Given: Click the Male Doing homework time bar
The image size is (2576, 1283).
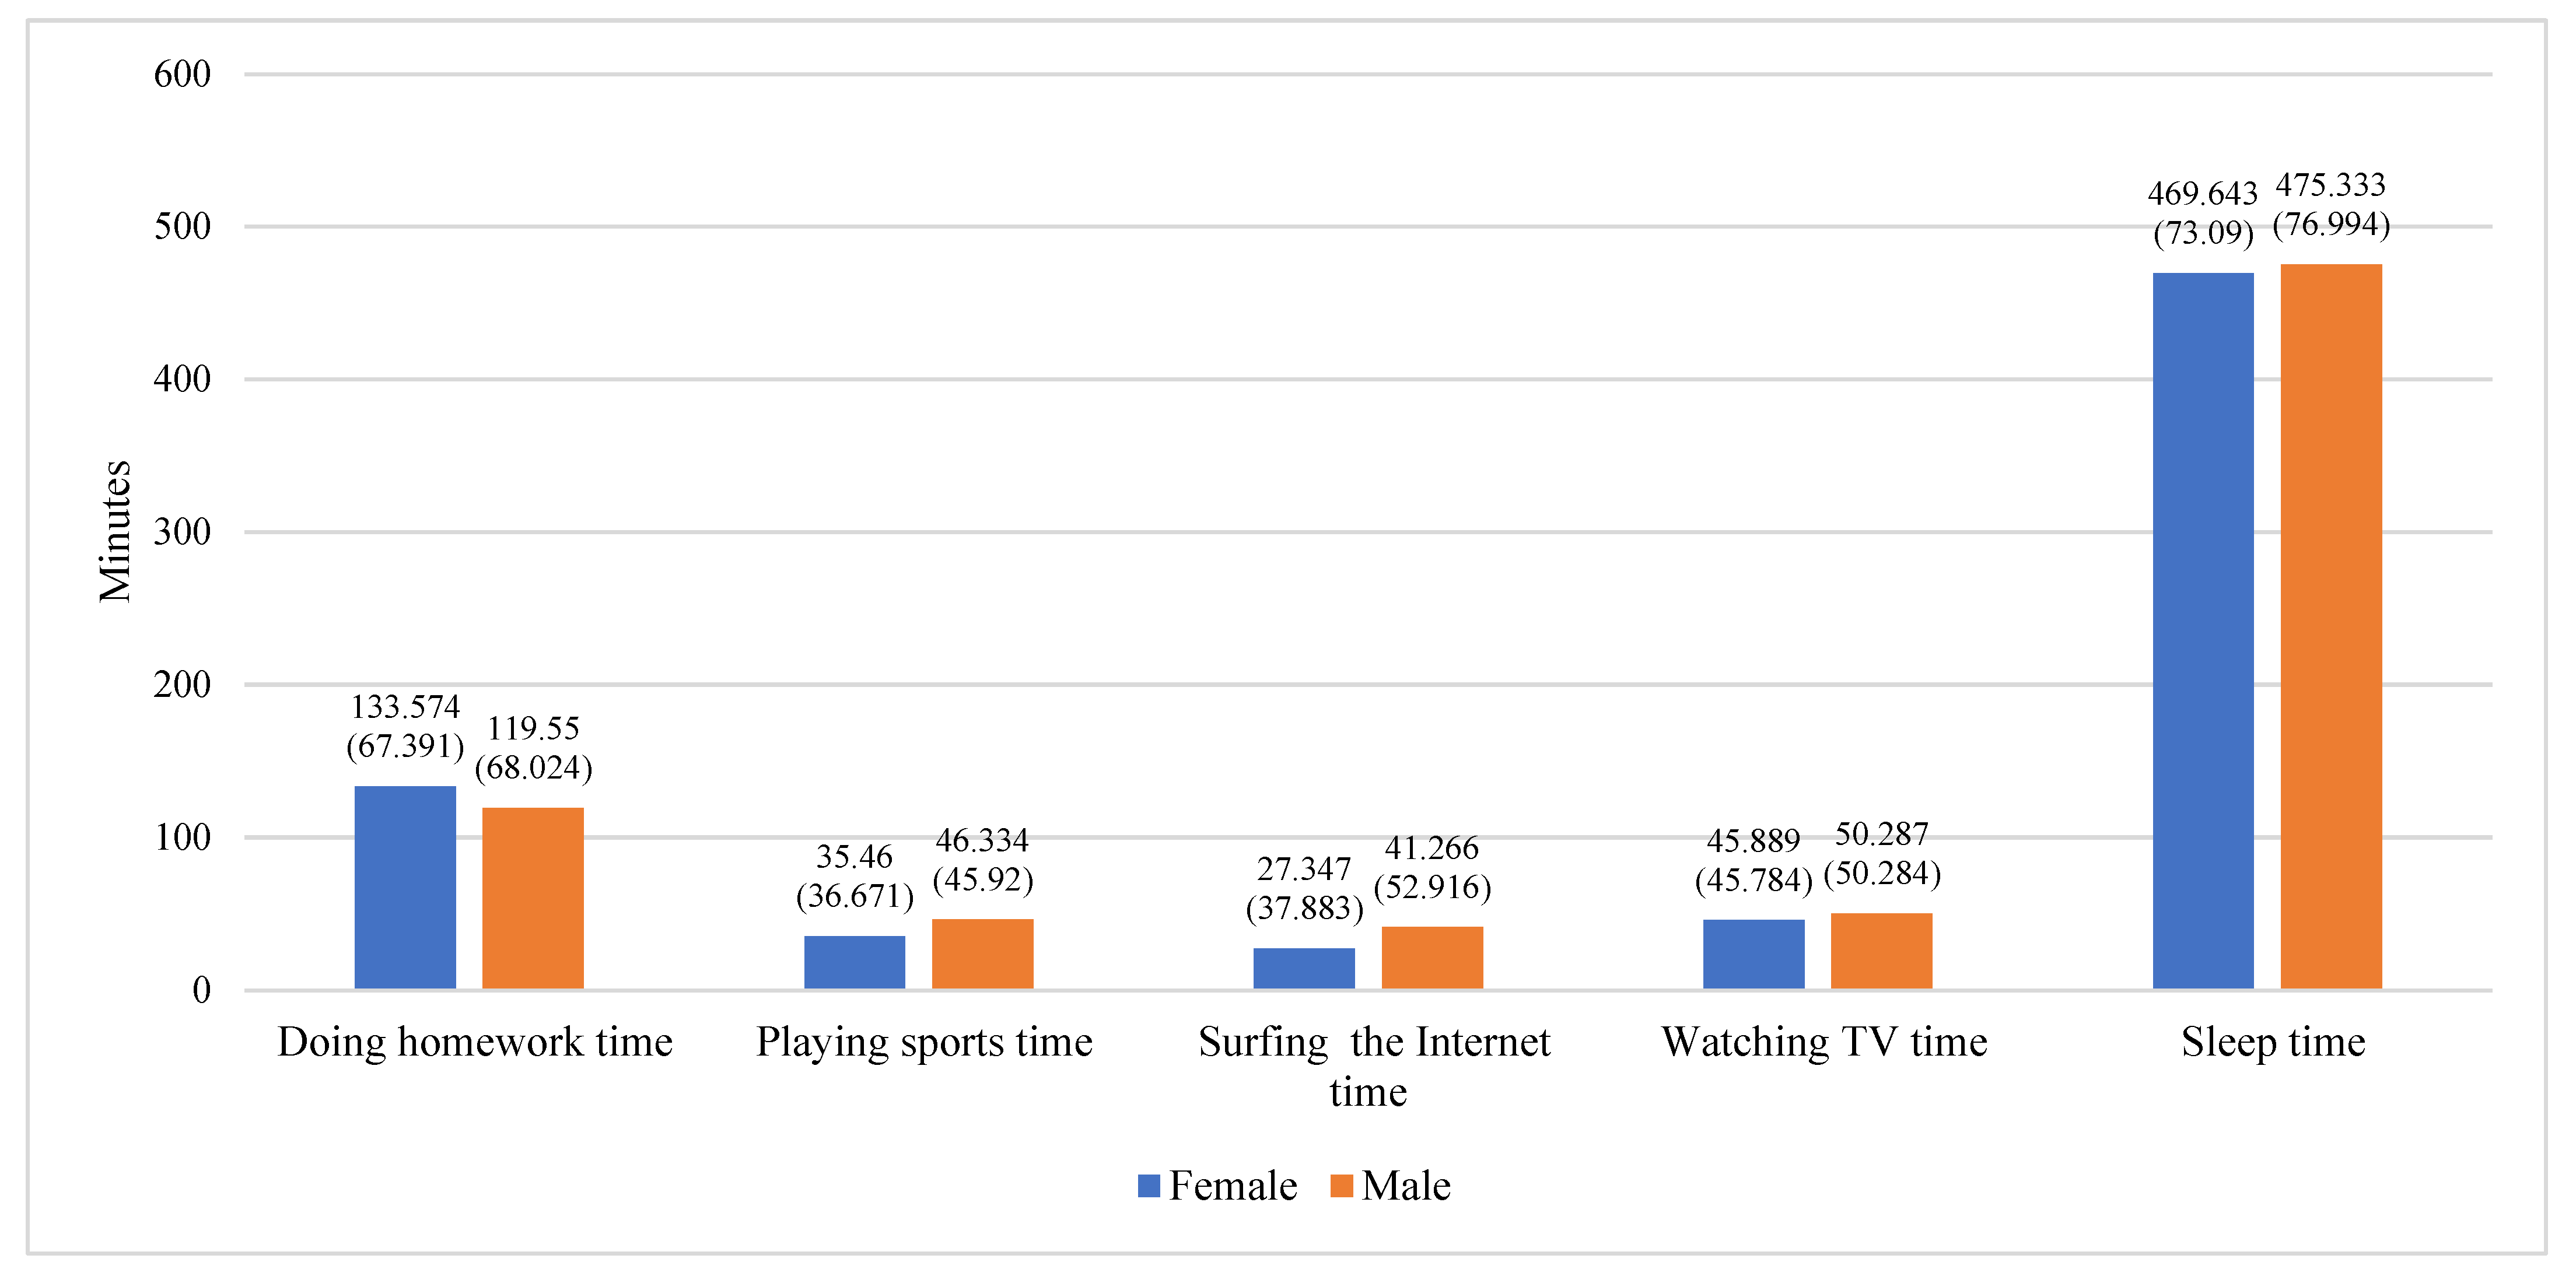Looking at the screenshot, I should pyautogui.click(x=533, y=898).
